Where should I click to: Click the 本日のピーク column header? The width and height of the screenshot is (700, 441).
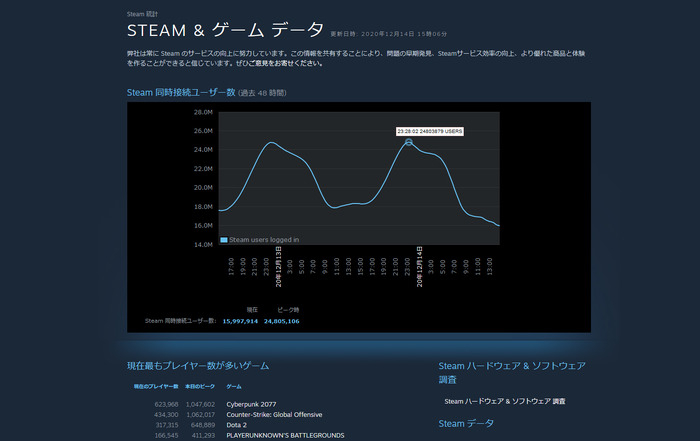pos(200,387)
